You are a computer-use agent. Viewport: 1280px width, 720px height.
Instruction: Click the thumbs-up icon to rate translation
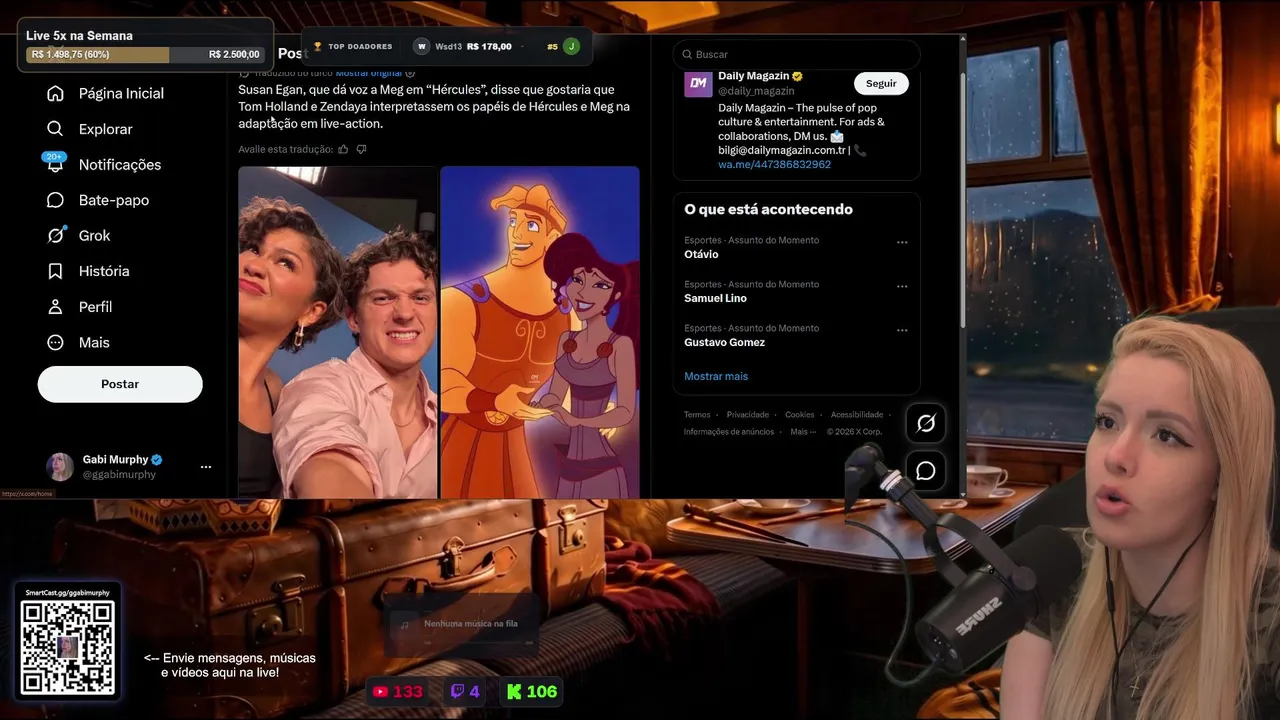(343, 149)
